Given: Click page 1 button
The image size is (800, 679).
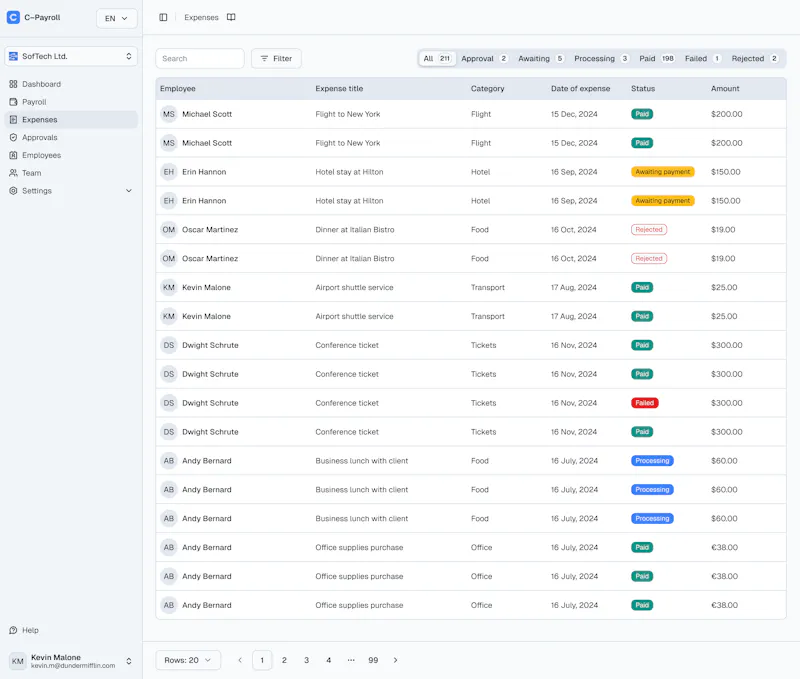Looking at the screenshot, I should [262, 660].
